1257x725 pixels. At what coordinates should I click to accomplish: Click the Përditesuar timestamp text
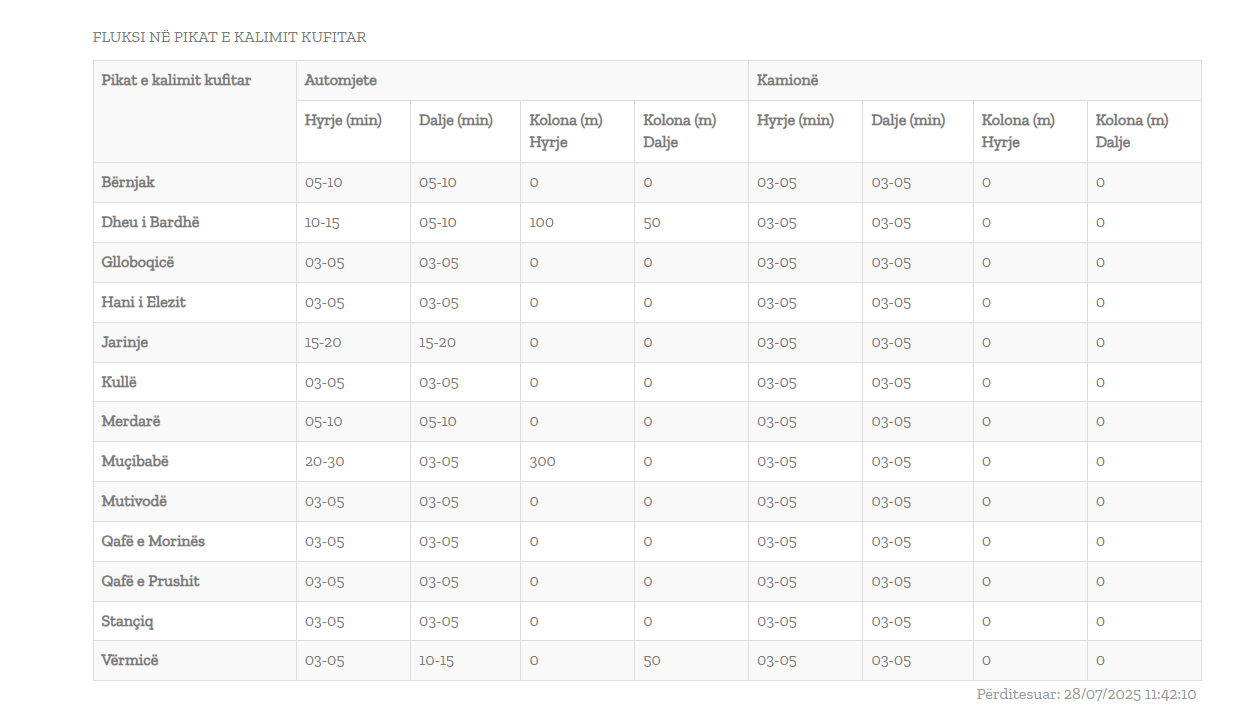1086,694
